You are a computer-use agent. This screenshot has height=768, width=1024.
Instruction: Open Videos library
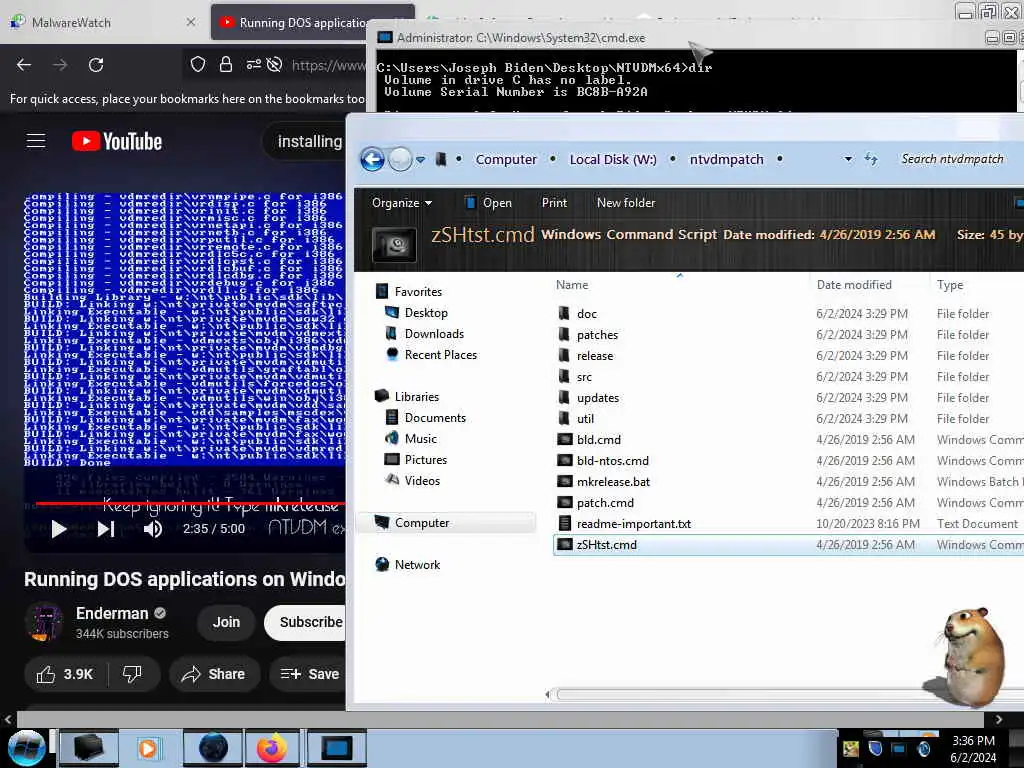pos(422,480)
